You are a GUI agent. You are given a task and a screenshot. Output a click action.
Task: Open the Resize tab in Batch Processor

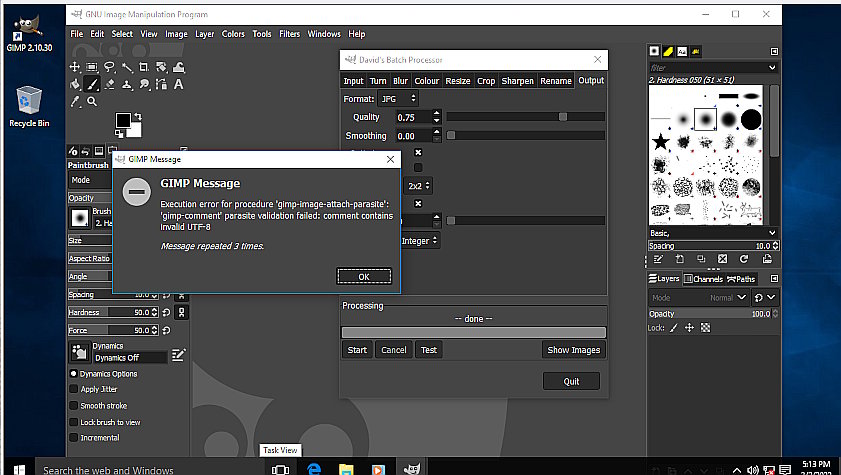pyautogui.click(x=458, y=81)
